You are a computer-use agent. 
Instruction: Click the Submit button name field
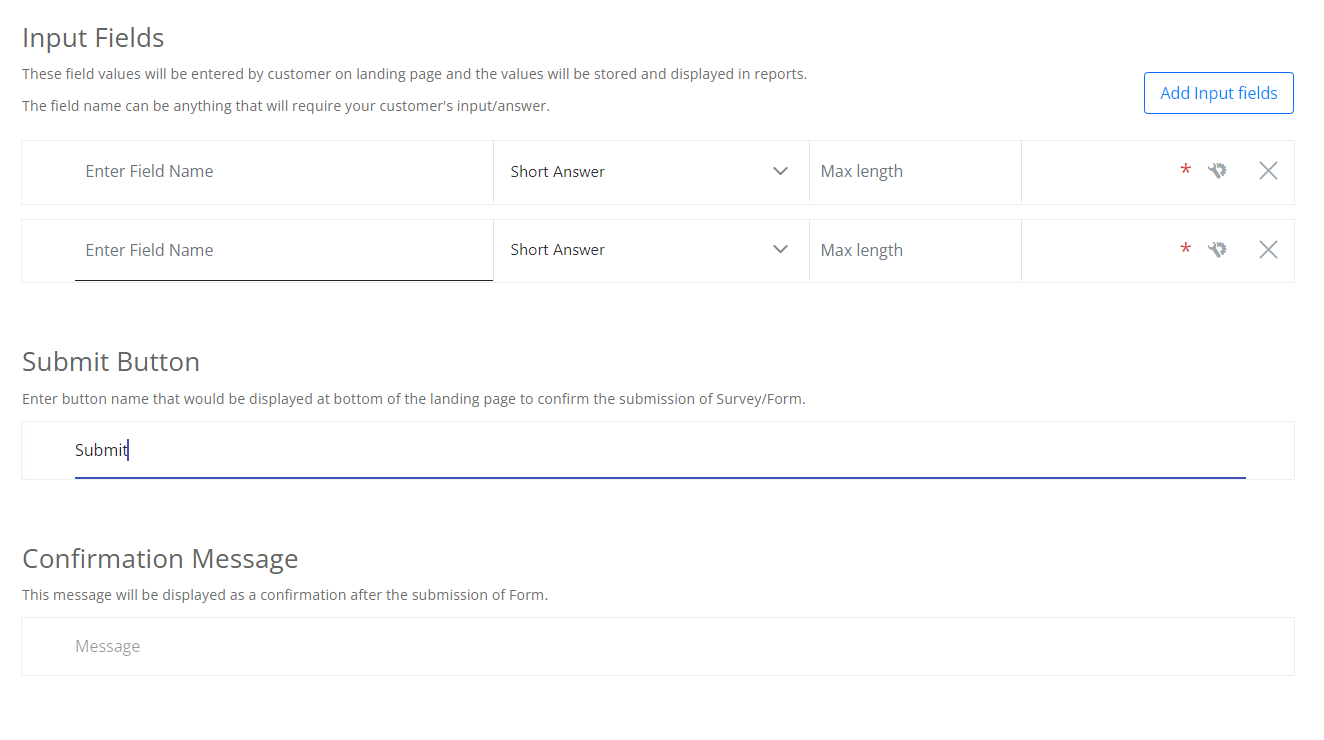pos(660,450)
